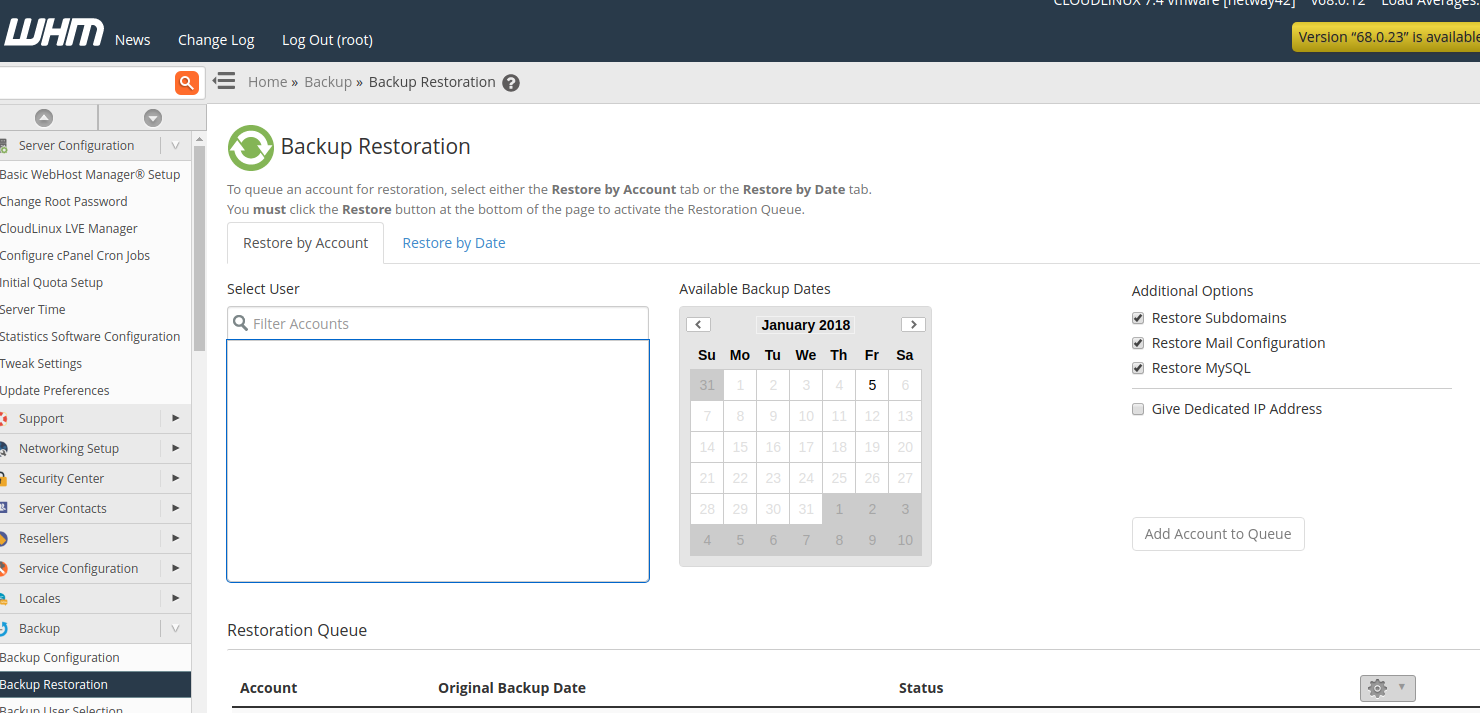Image resolution: width=1480 pixels, height=713 pixels.
Task: Go to previous month in calendar
Action: coord(699,324)
